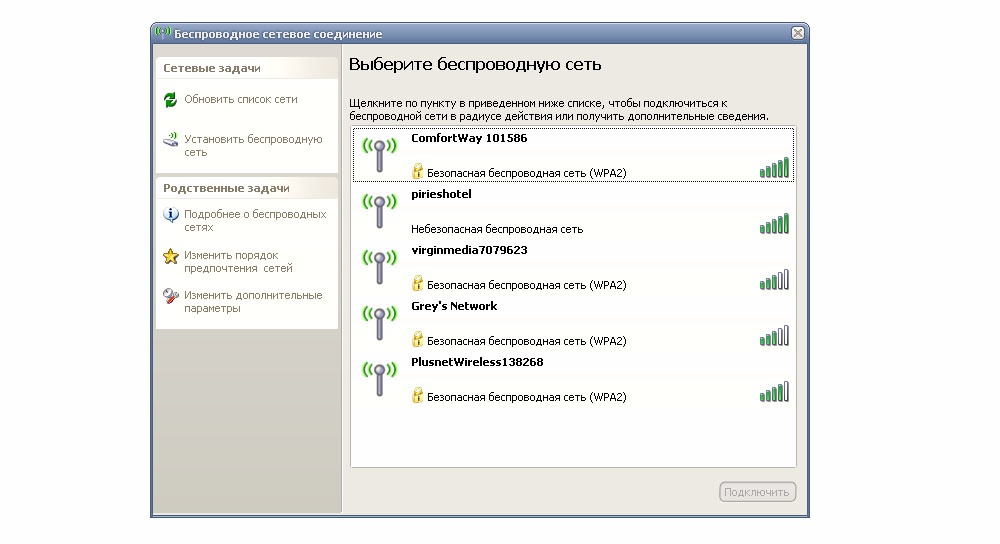Click the 'Сетевые задачи' panel header

[x=247, y=68]
